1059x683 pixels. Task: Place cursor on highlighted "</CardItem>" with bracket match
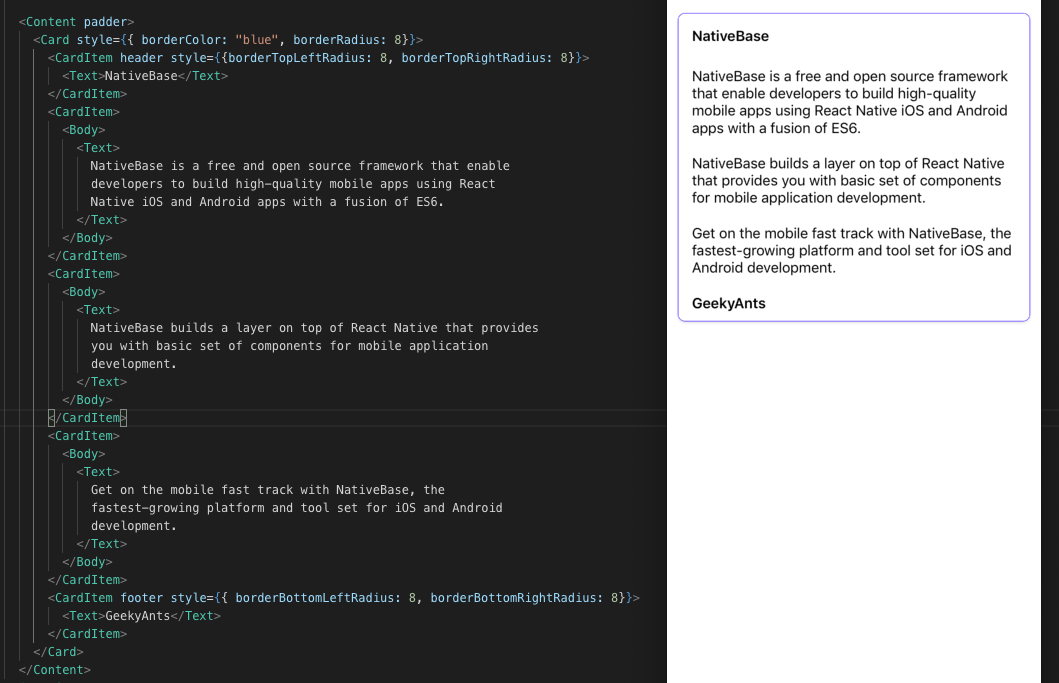87,418
